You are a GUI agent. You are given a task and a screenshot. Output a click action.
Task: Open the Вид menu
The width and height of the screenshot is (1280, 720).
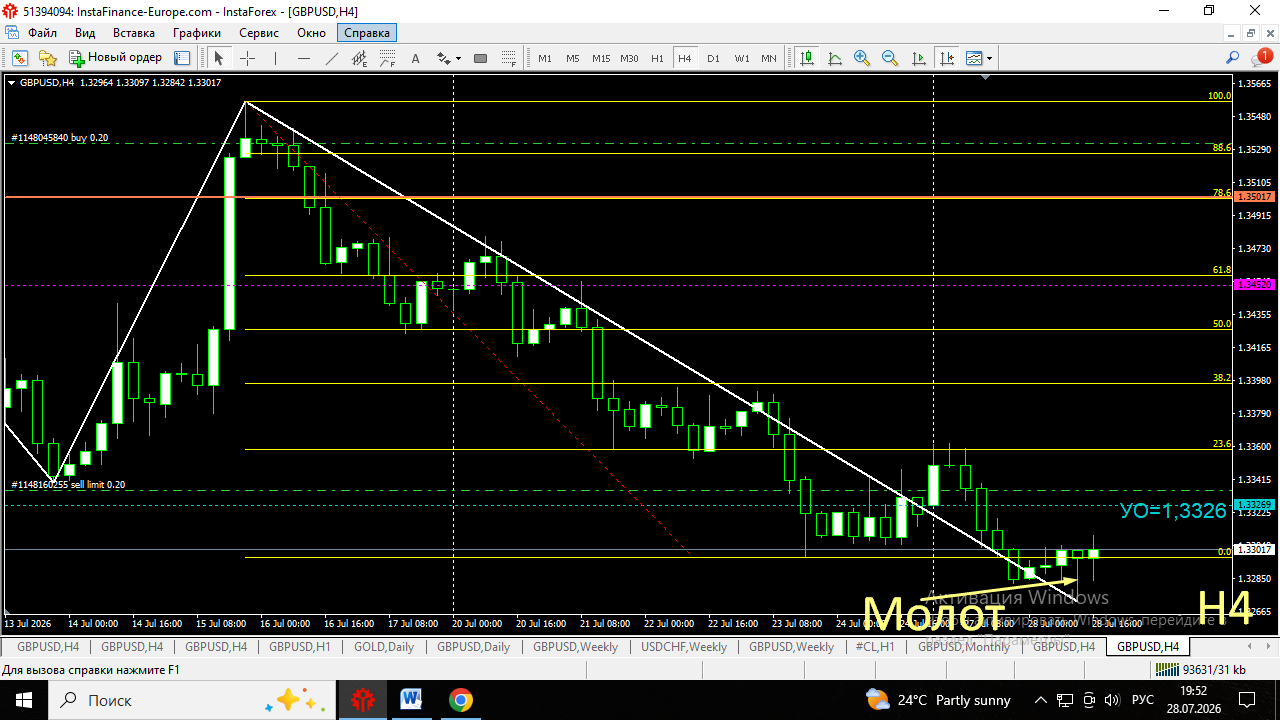point(85,33)
